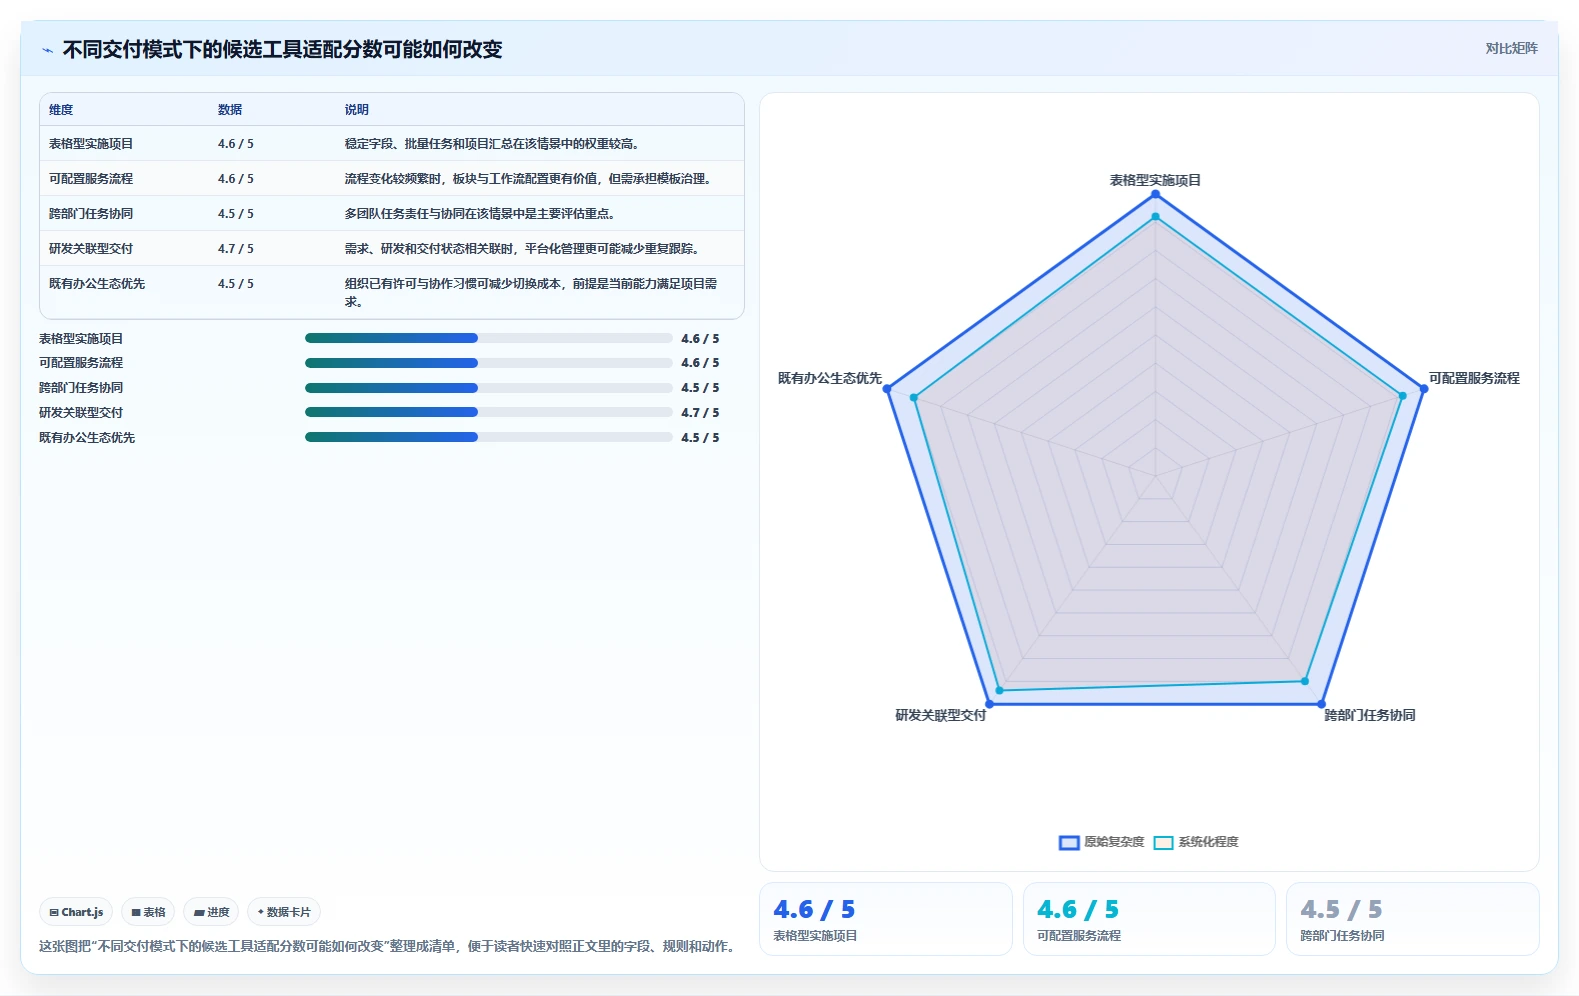Click the 系统化程度 teal legend swatch
The width and height of the screenshot is (1579, 996).
[x=1163, y=842]
